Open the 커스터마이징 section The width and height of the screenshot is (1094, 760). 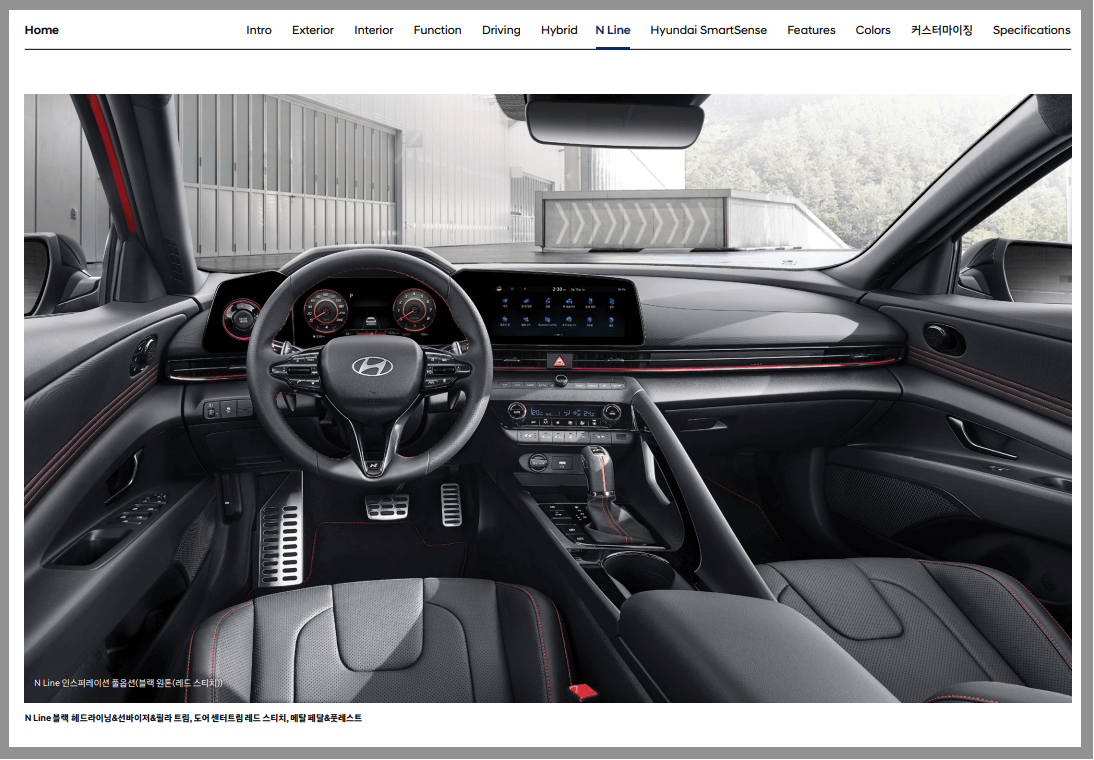coord(941,30)
